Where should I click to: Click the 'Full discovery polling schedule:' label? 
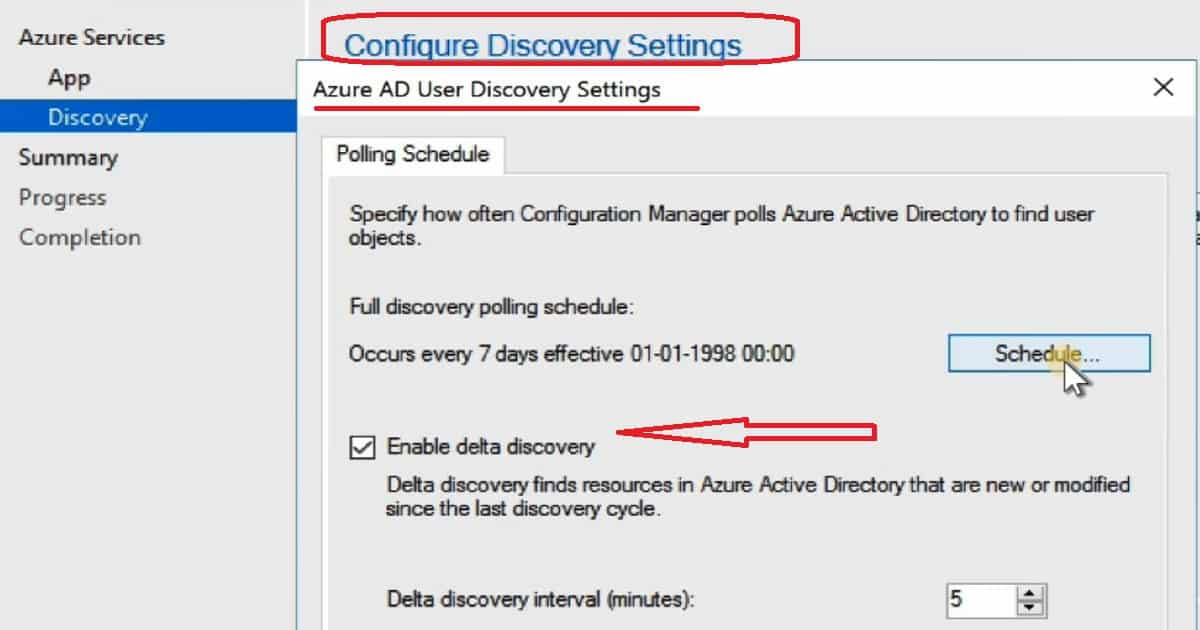click(x=491, y=308)
